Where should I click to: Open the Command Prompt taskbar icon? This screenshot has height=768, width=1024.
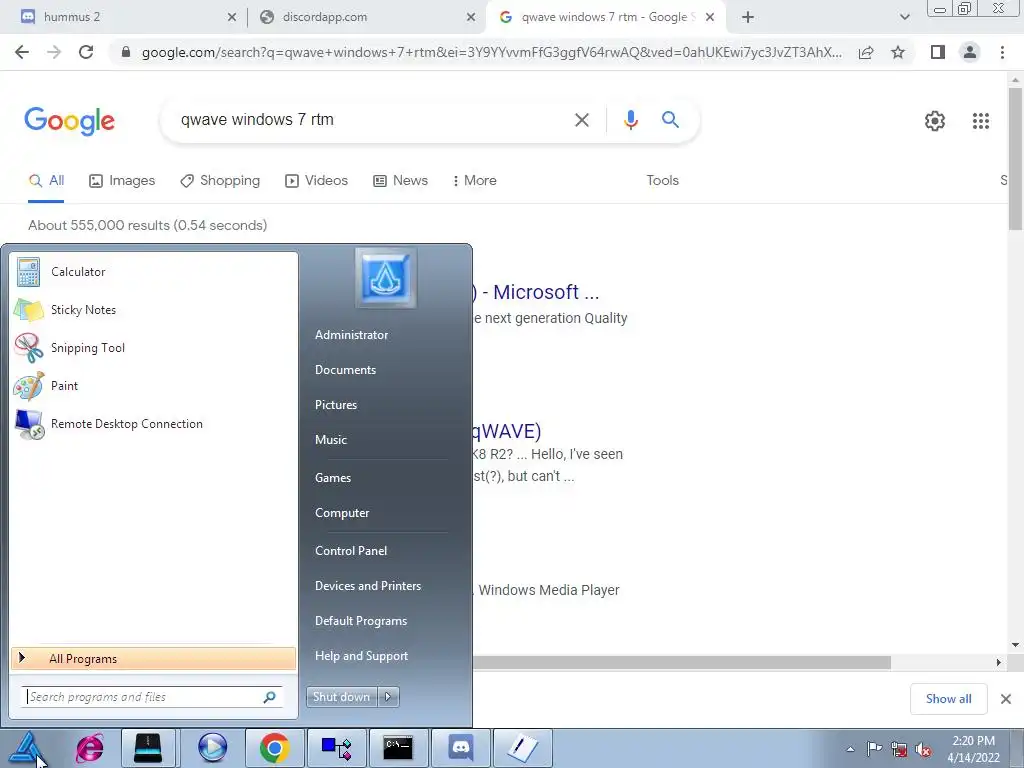398,748
